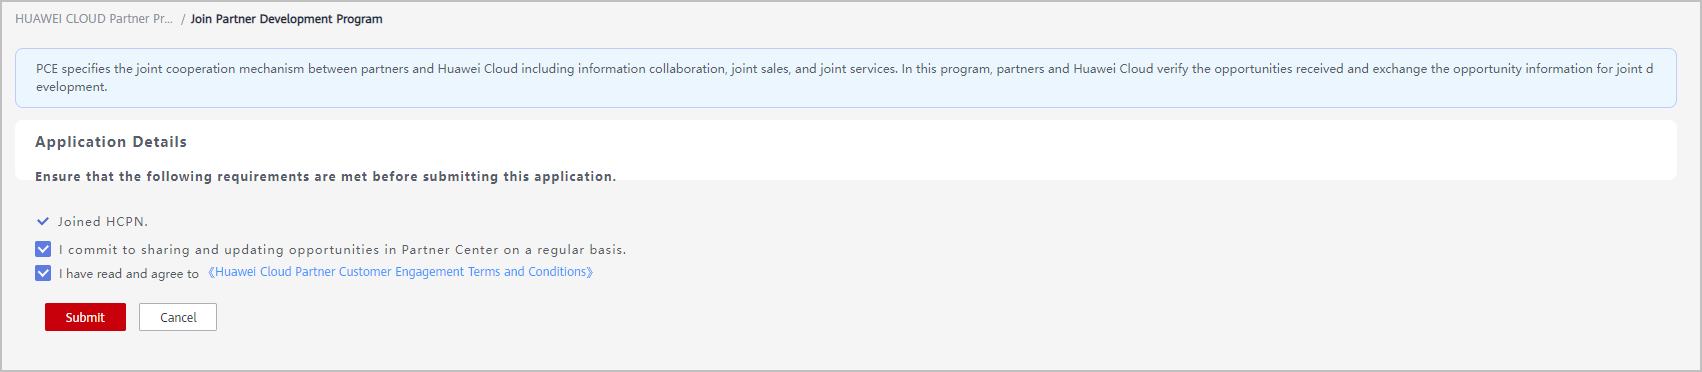This screenshot has height=372, width=1702.
Task: Open Huawei Cloud Partner Customer Engagement Terms link
Action: pos(400,272)
